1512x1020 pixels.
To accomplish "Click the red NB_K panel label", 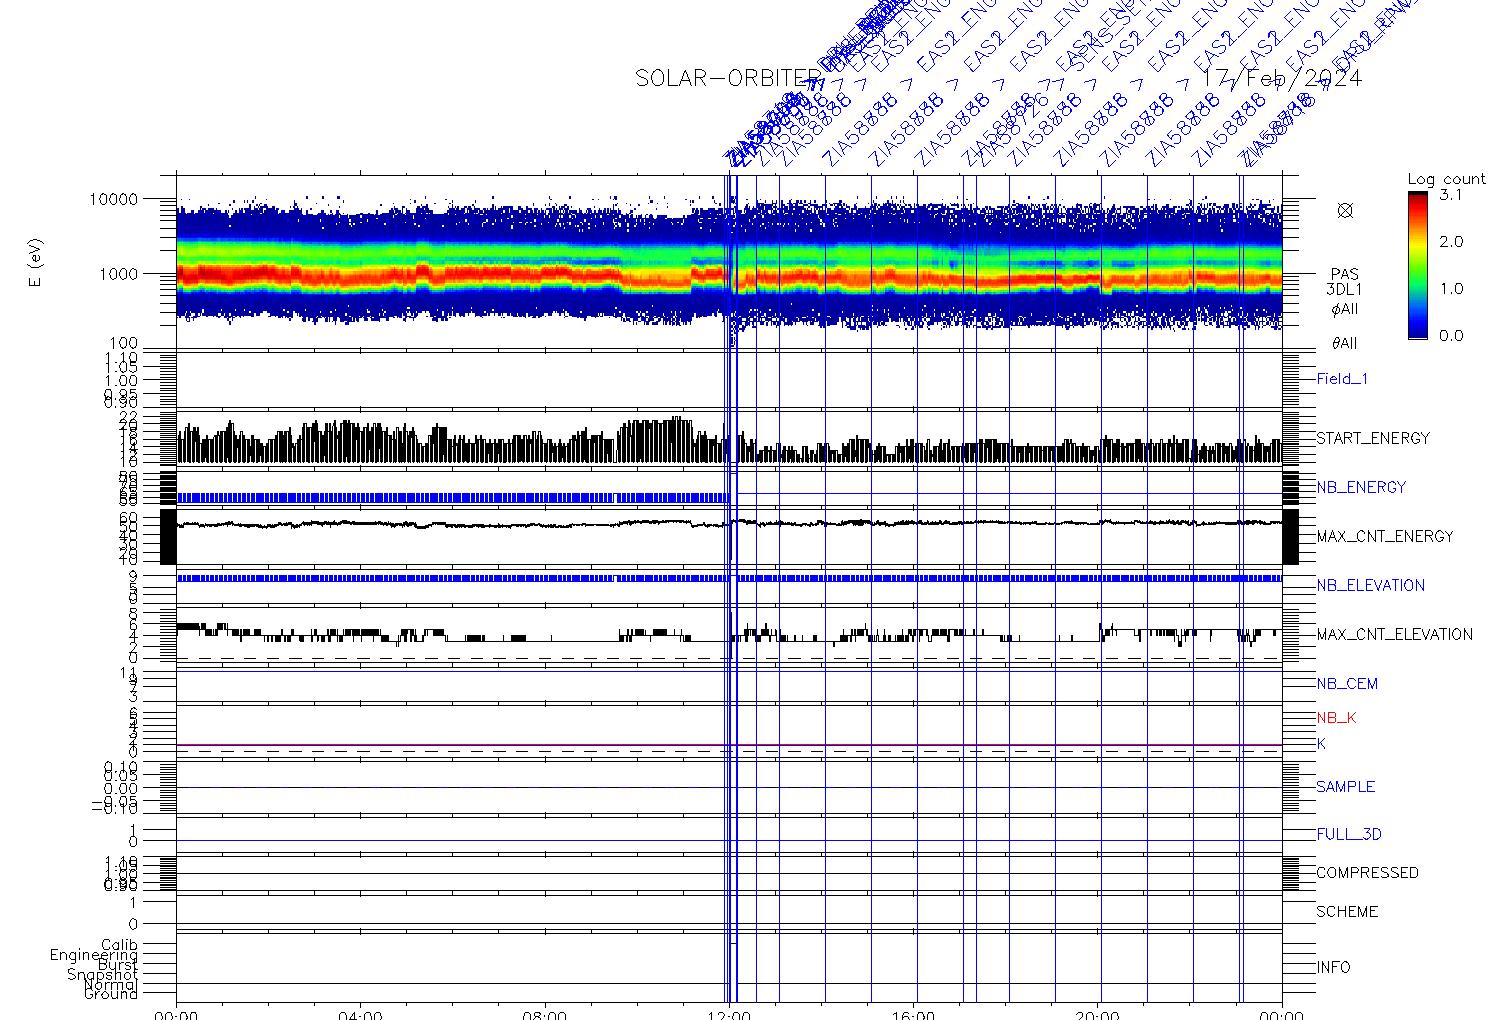I will pyautogui.click(x=1336, y=718).
